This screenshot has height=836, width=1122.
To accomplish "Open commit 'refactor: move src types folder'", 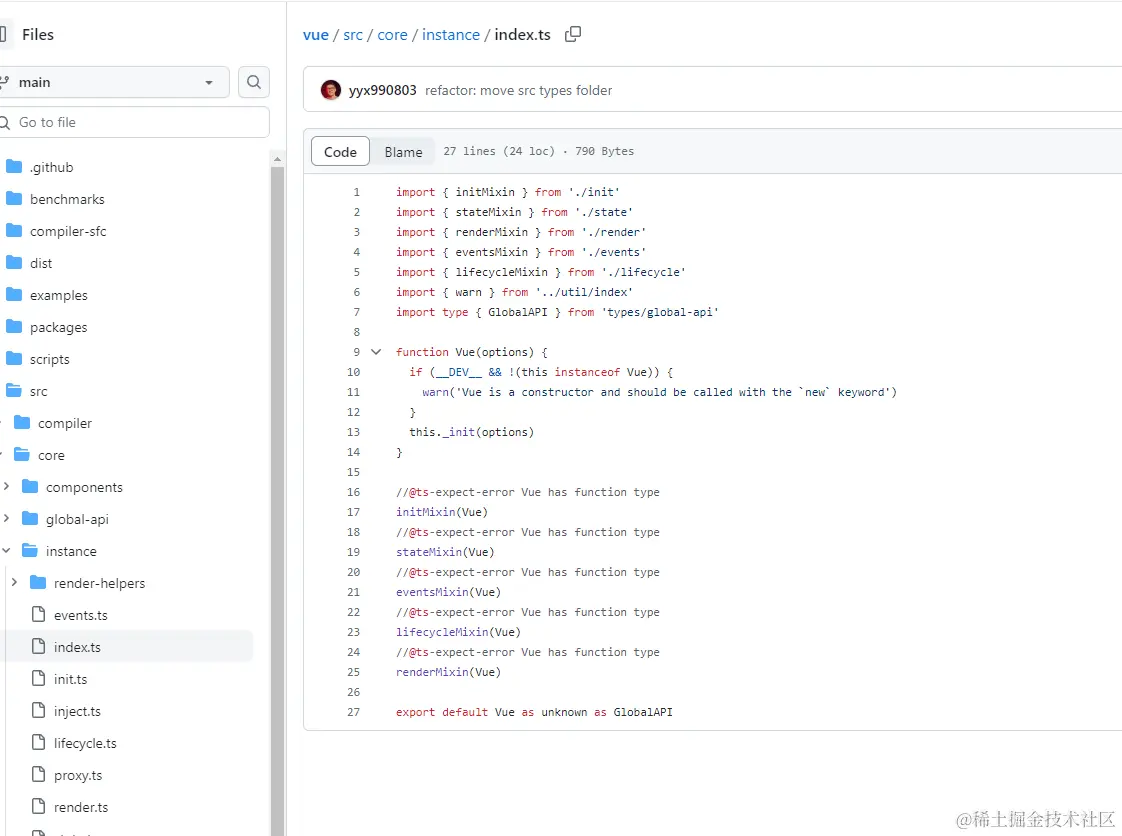I will tap(519, 90).
